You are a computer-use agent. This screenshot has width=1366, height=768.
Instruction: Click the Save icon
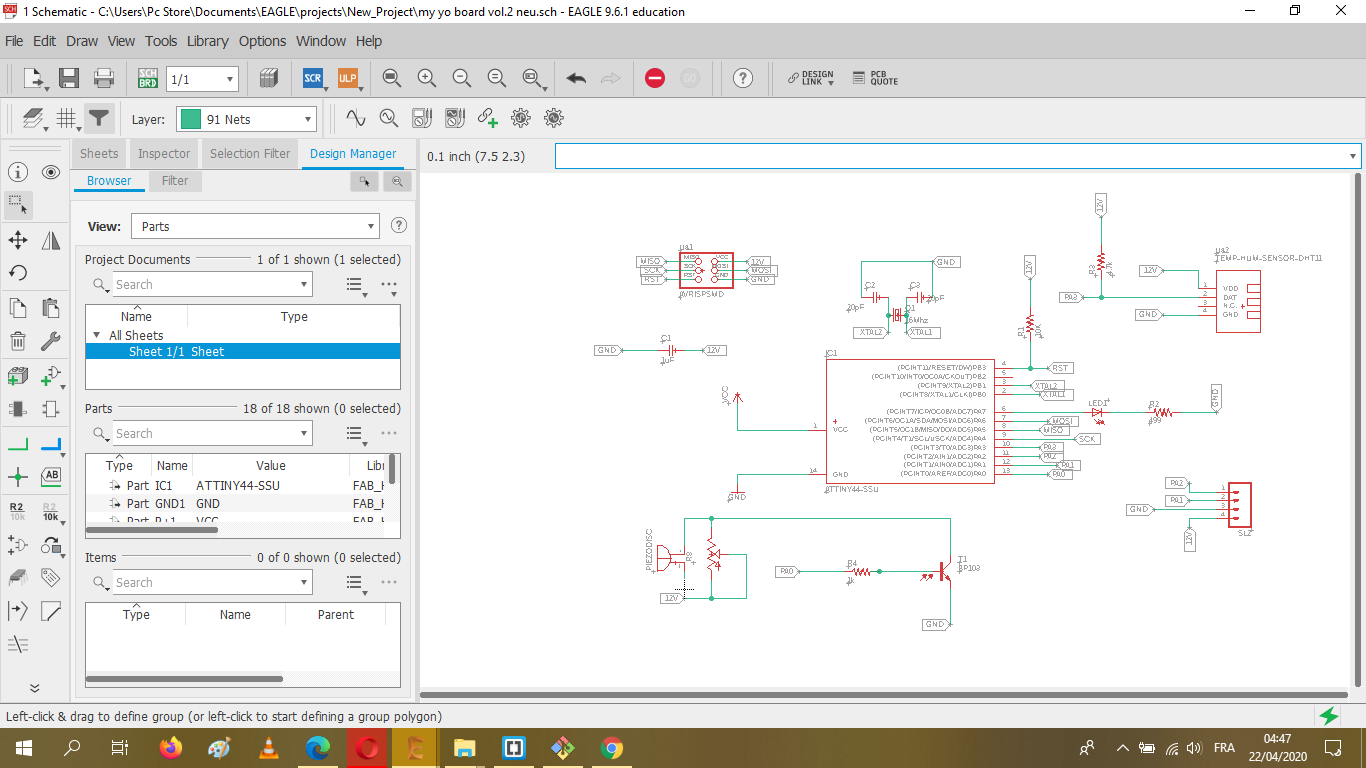69,78
